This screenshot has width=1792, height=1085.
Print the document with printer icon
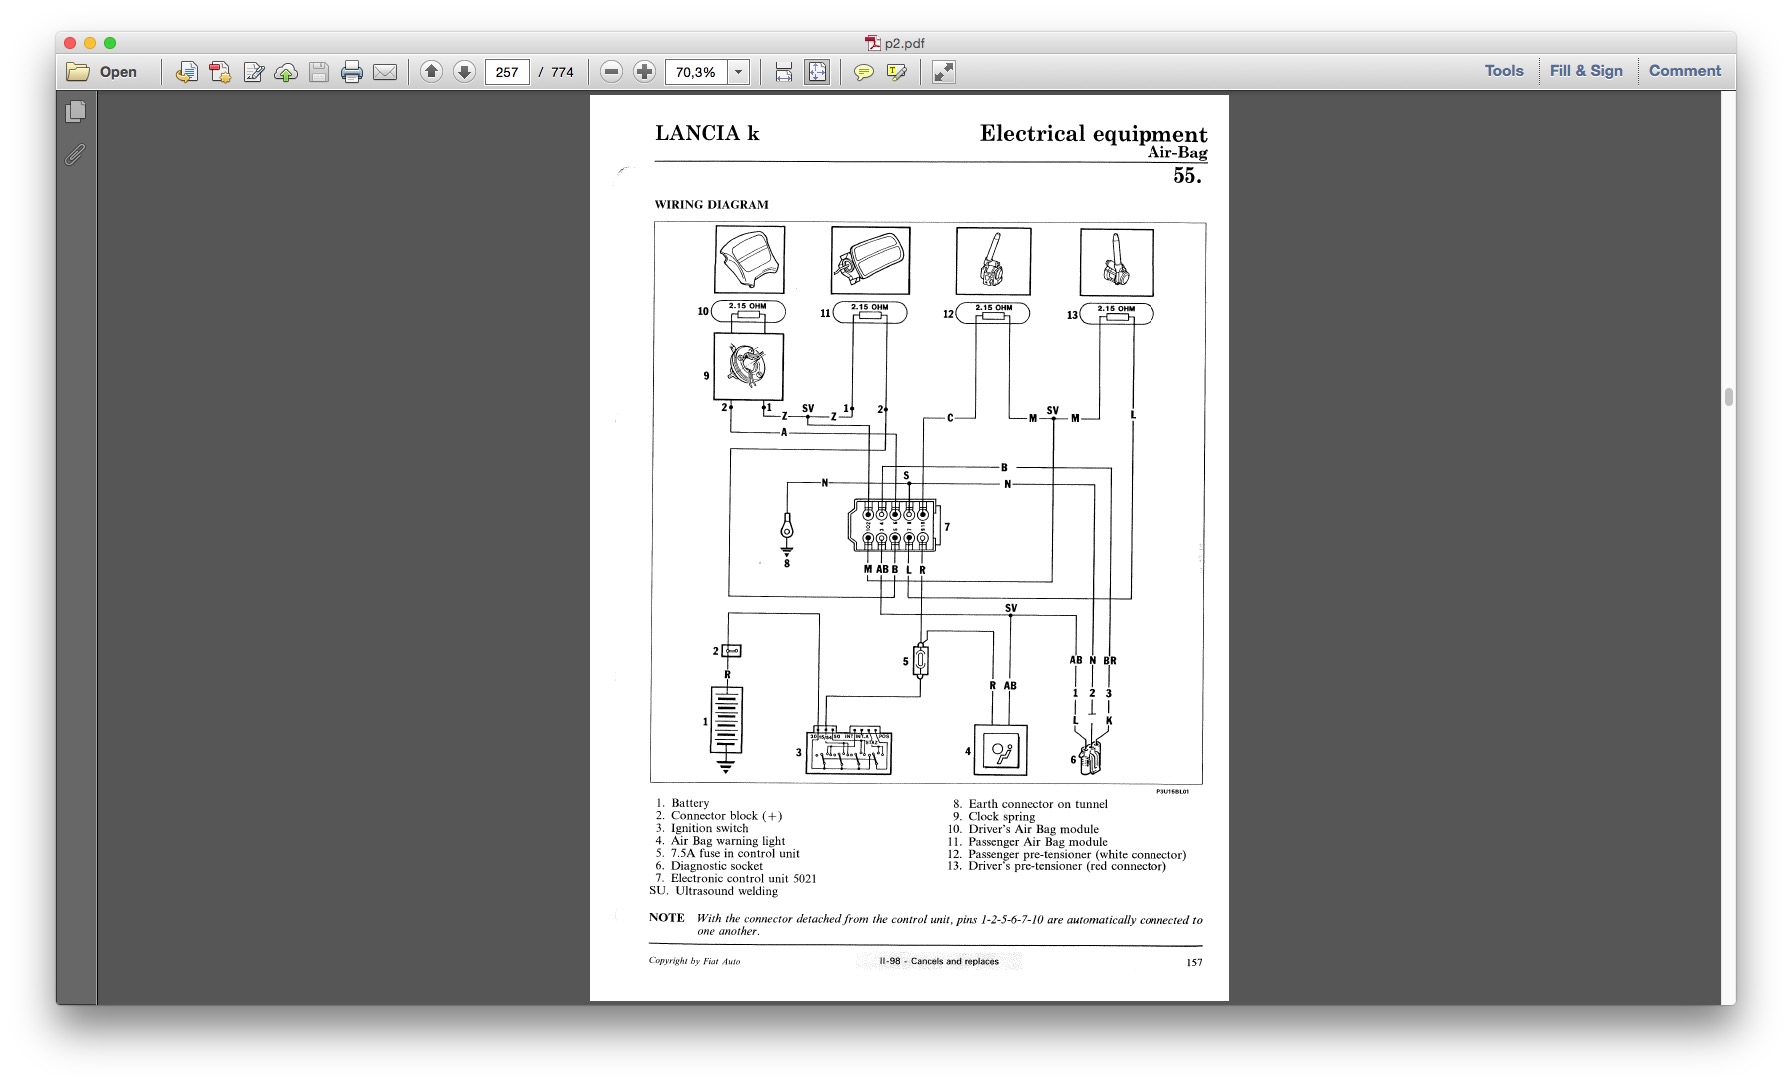(351, 72)
